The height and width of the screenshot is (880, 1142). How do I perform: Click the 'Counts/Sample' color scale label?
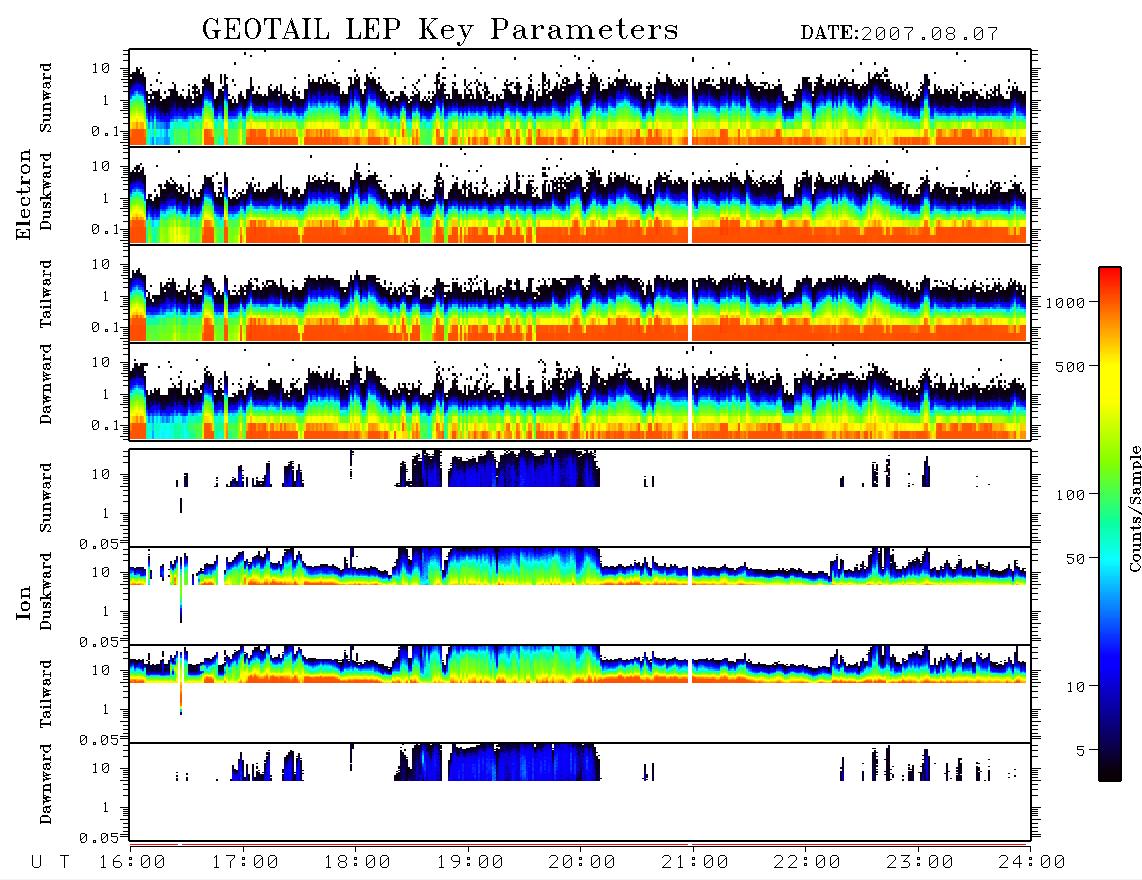pyautogui.click(x=1134, y=508)
